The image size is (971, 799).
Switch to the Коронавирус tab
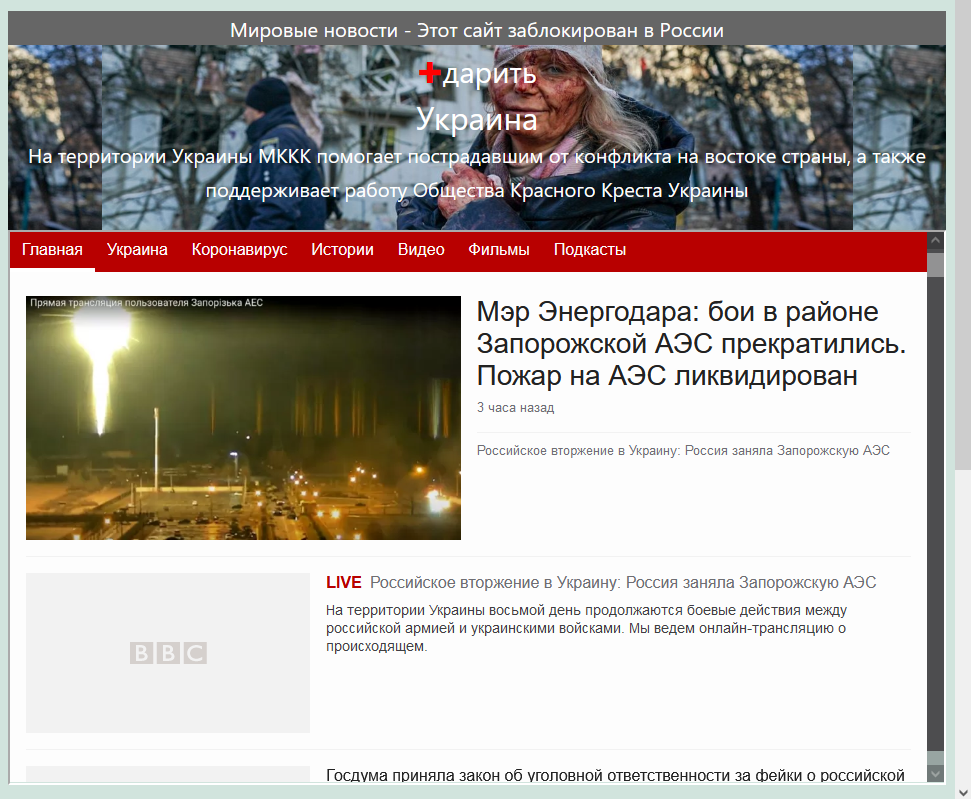239,250
